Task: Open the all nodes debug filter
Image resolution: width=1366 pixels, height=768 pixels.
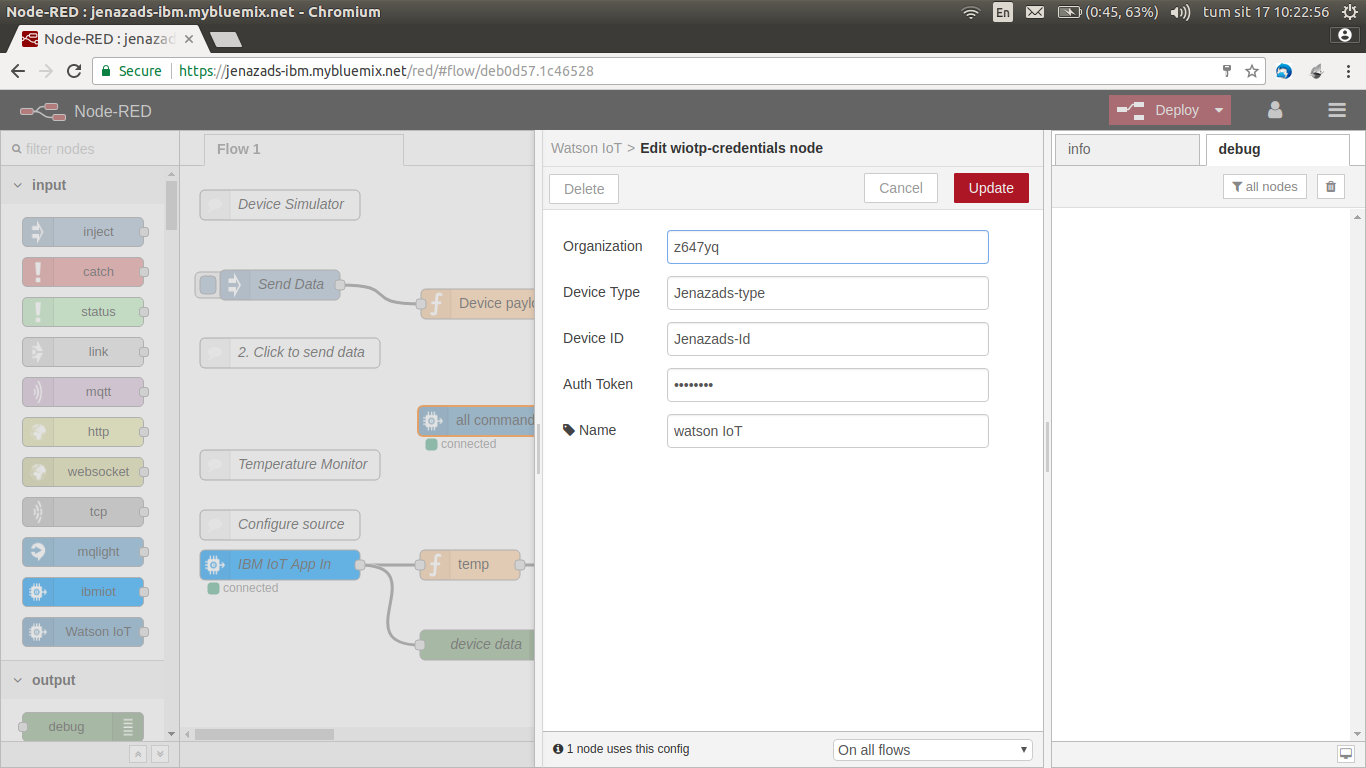Action: [1264, 186]
